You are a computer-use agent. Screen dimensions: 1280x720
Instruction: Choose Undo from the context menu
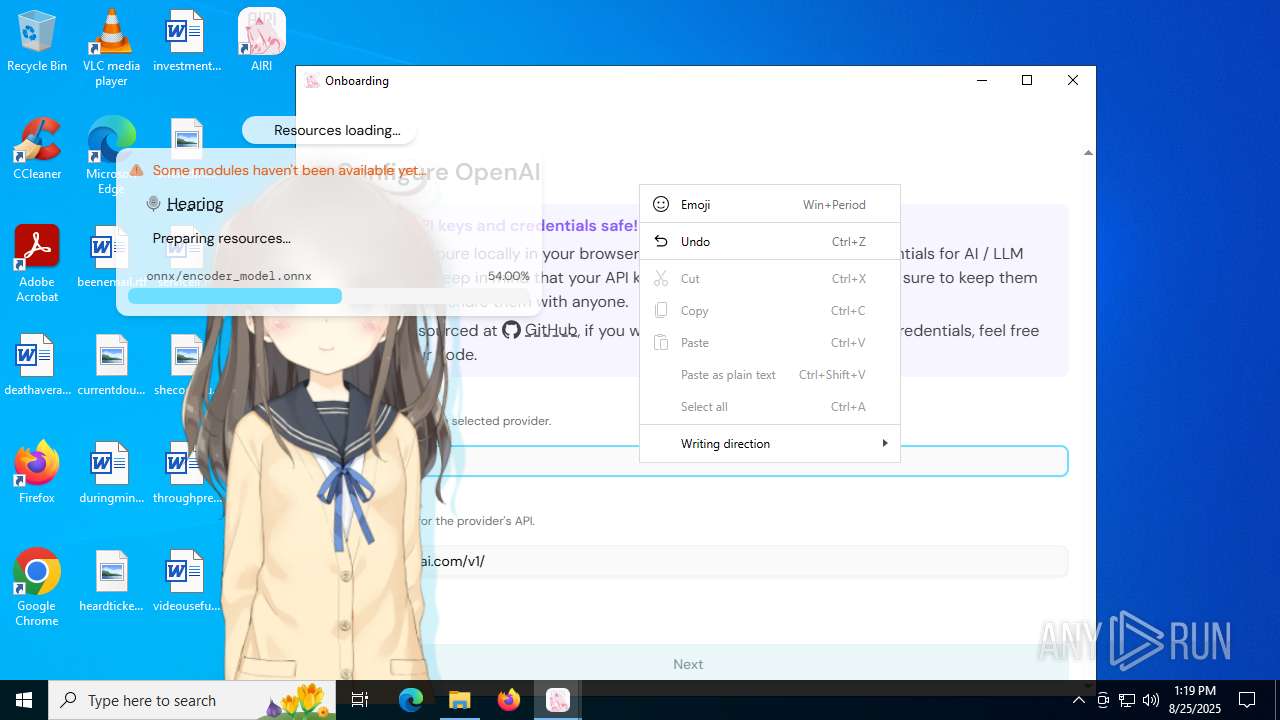[770, 241]
